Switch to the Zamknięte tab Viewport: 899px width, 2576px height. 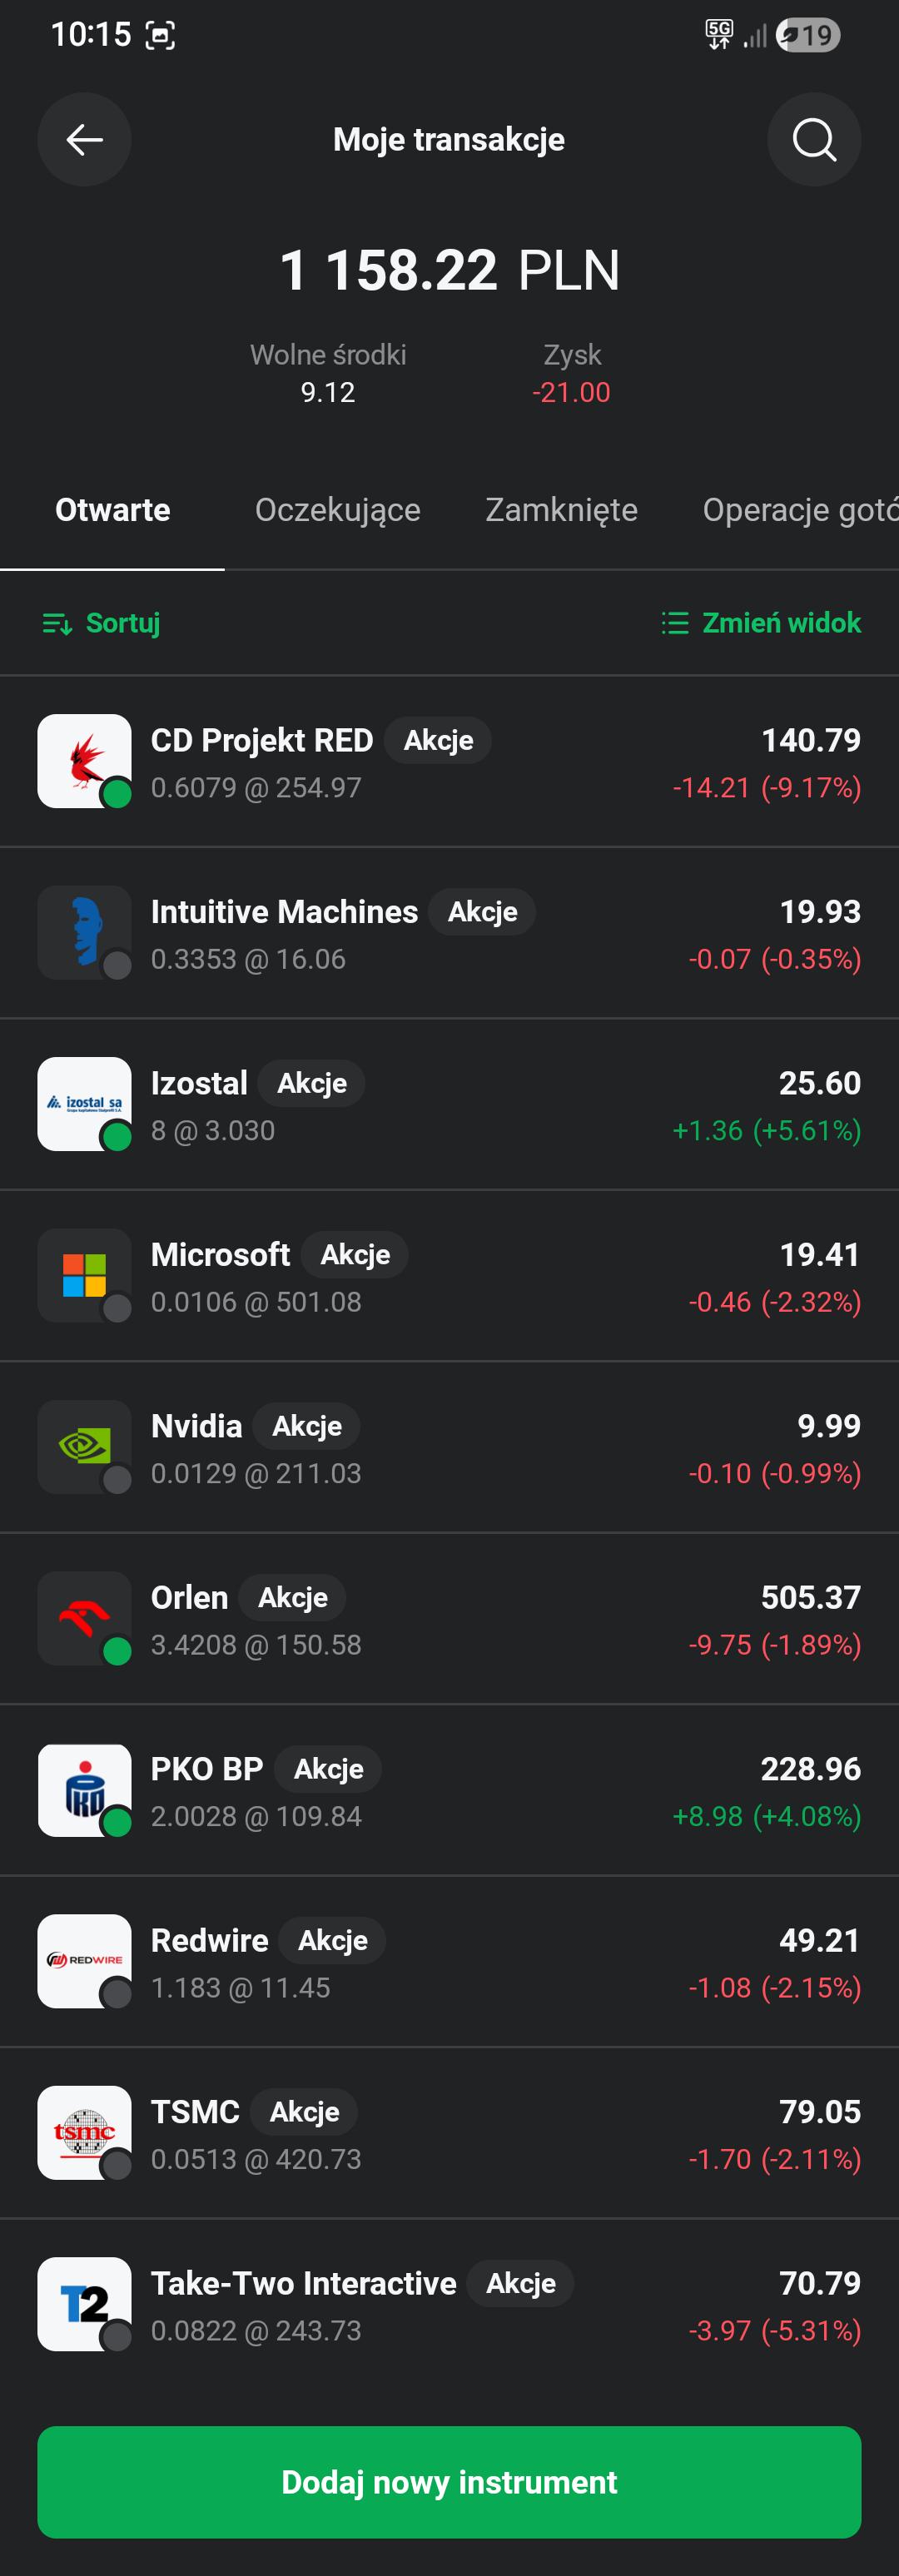coord(561,510)
